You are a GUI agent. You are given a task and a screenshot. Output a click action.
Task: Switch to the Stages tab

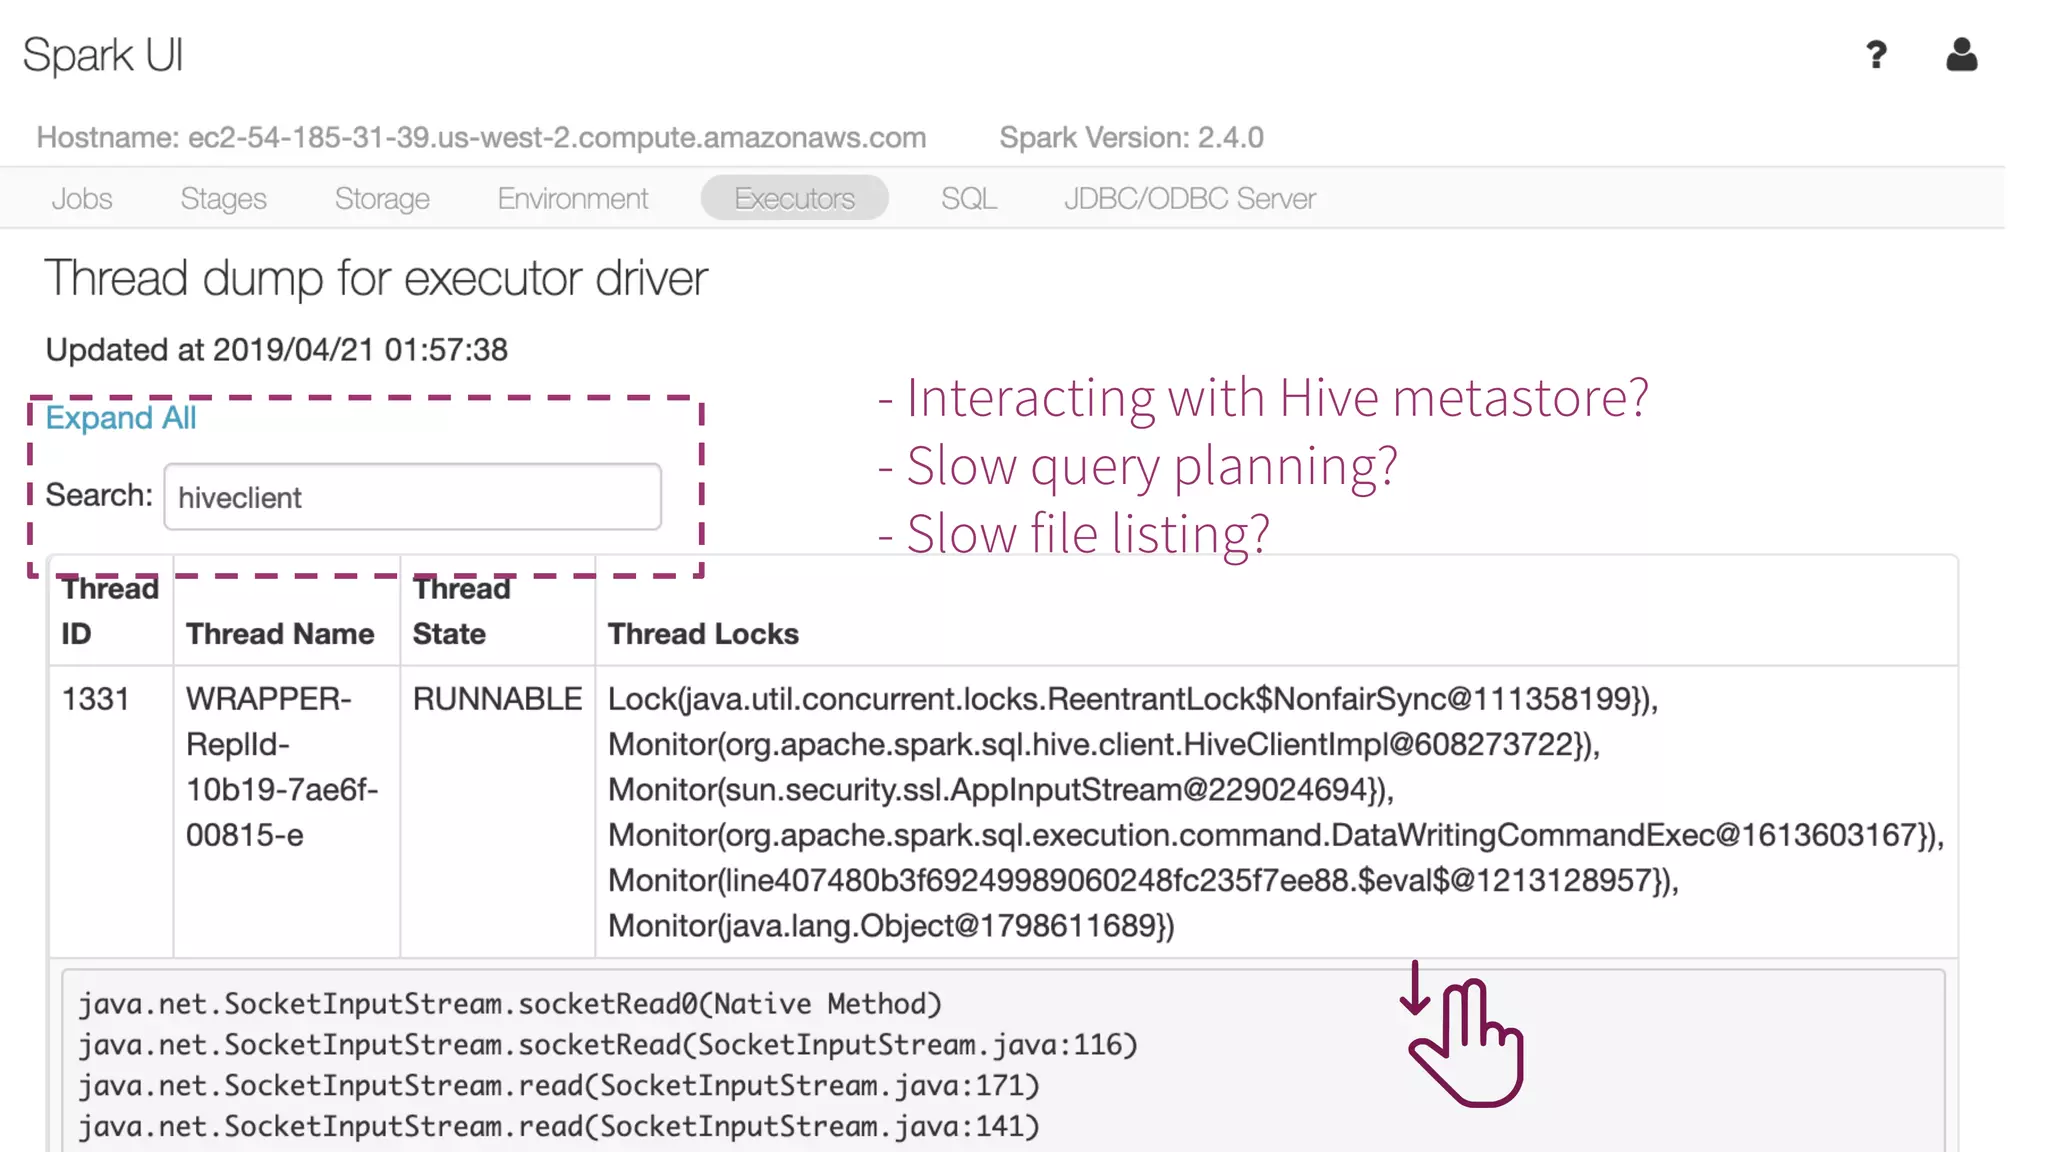click(x=223, y=198)
